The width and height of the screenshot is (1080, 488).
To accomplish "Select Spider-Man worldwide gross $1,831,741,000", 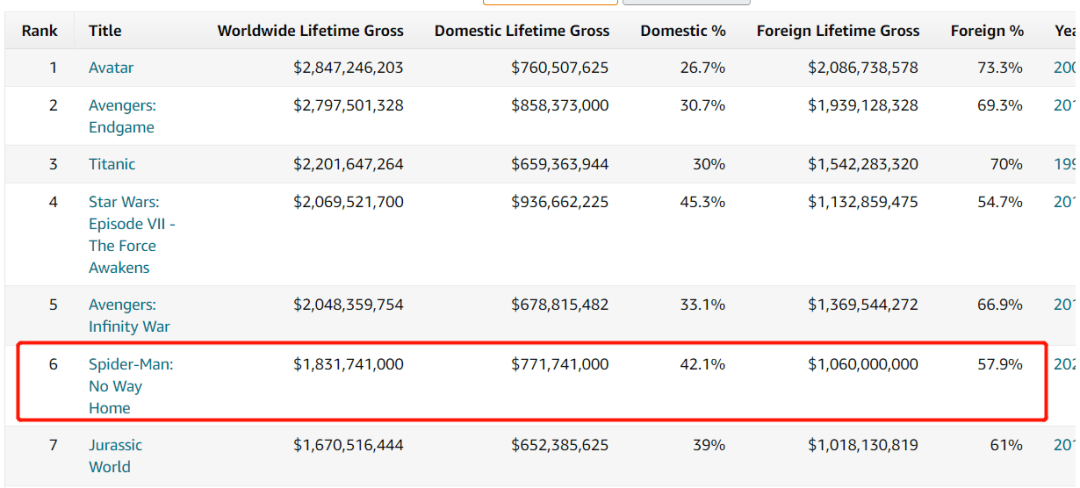I will point(349,364).
